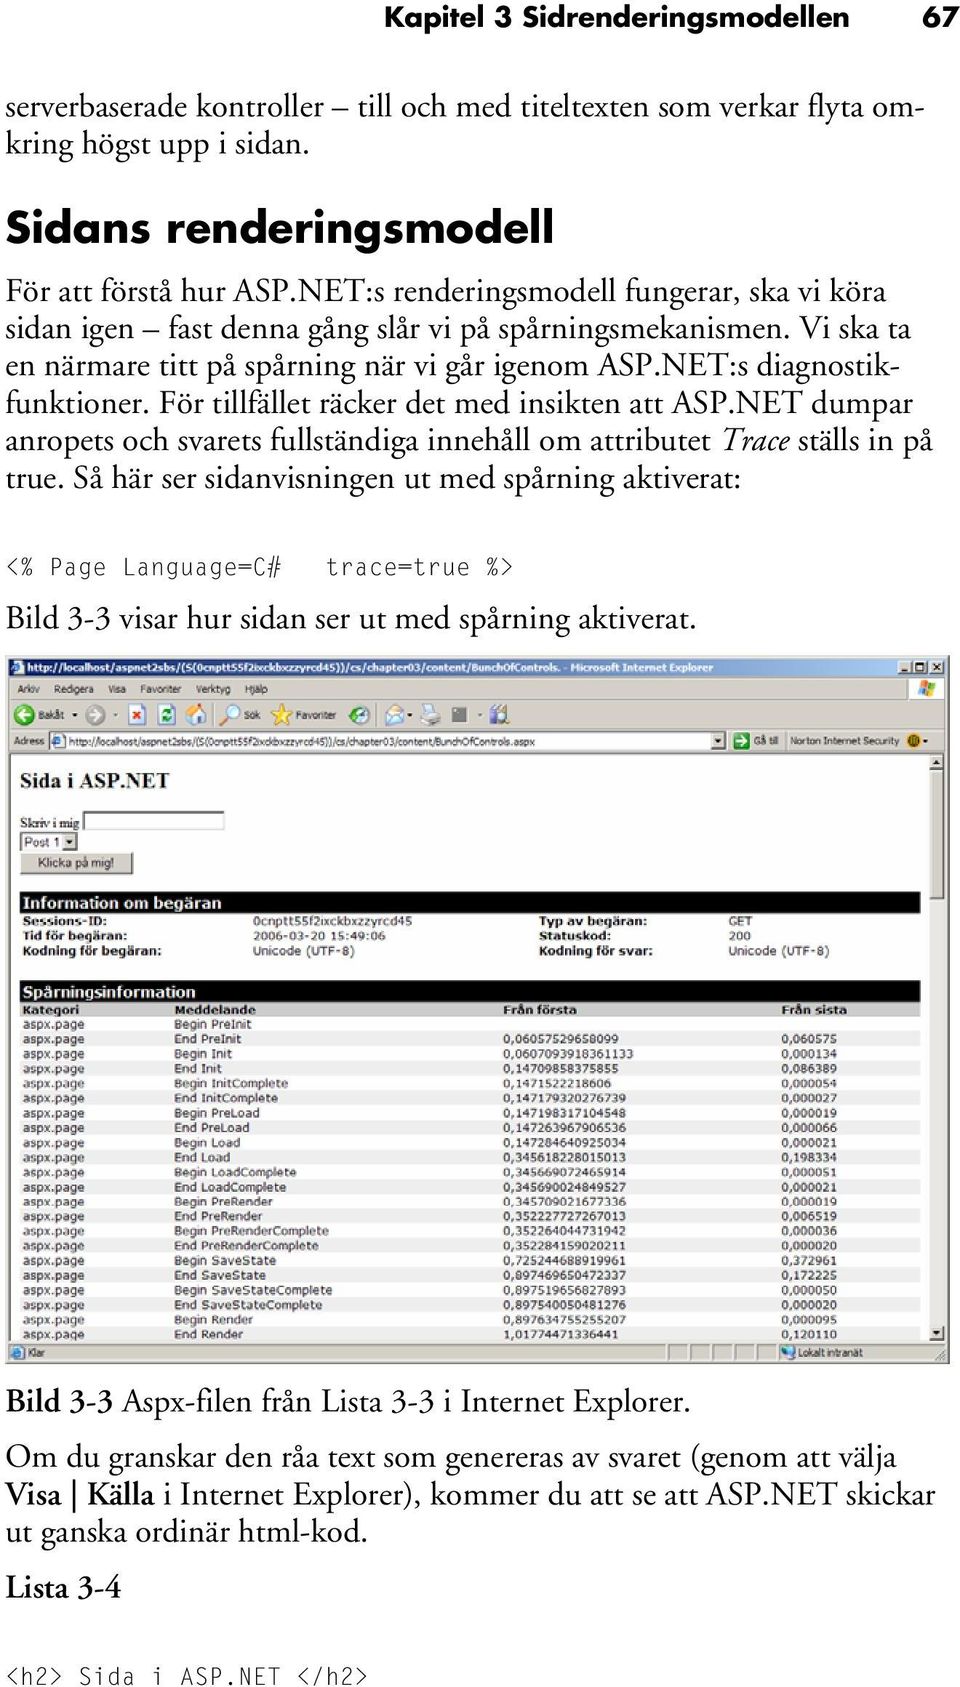Viewport: 960px width, 1687px height.
Task: Open the Redigera menu
Action: tap(73, 689)
